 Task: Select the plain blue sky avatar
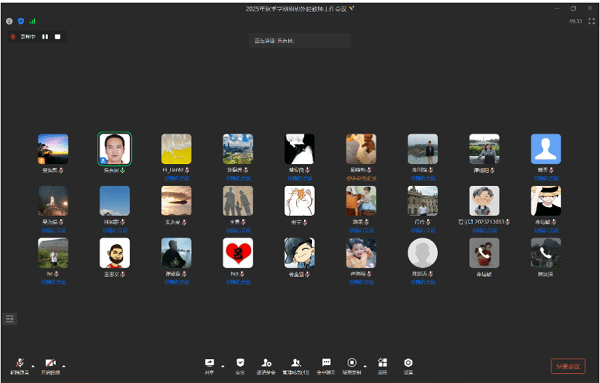(x=115, y=201)
